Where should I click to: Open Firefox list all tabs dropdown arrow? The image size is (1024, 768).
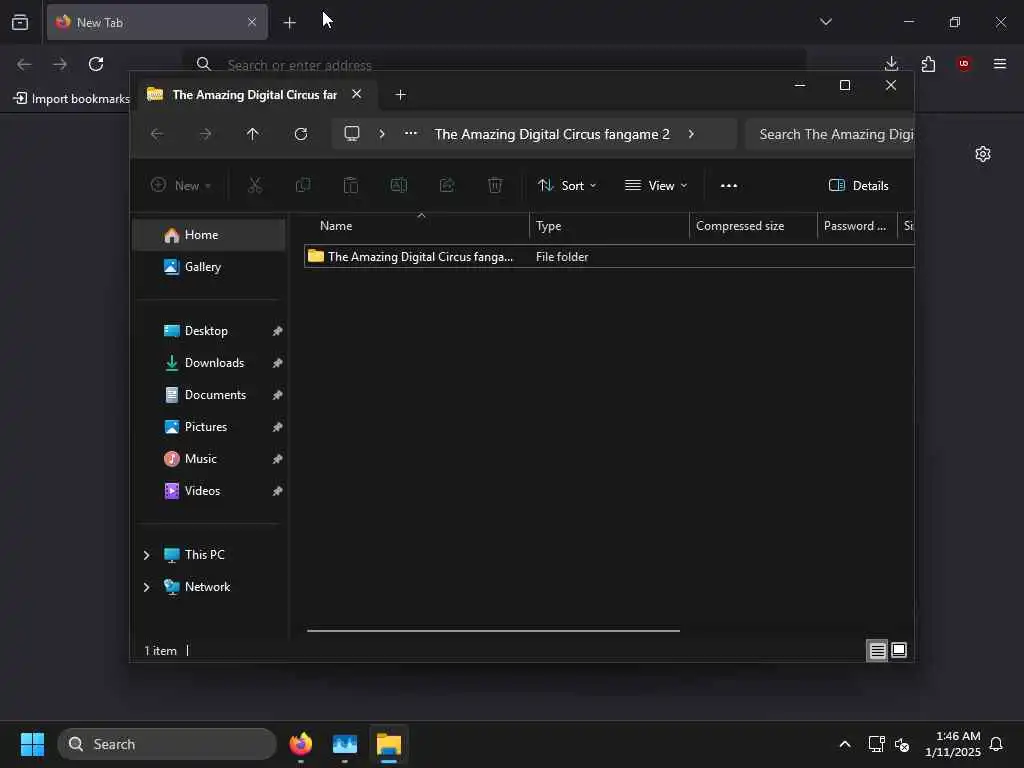point(825,22)
